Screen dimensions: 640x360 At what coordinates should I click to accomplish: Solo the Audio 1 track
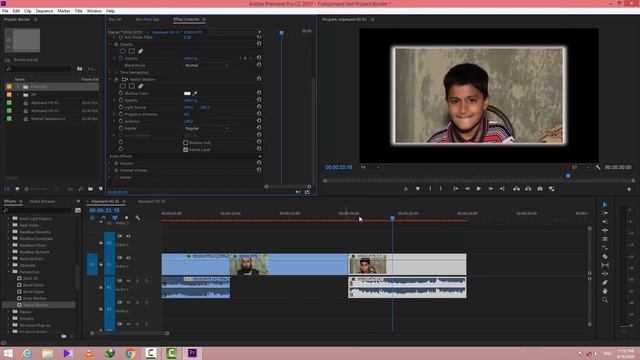[137, 280]
